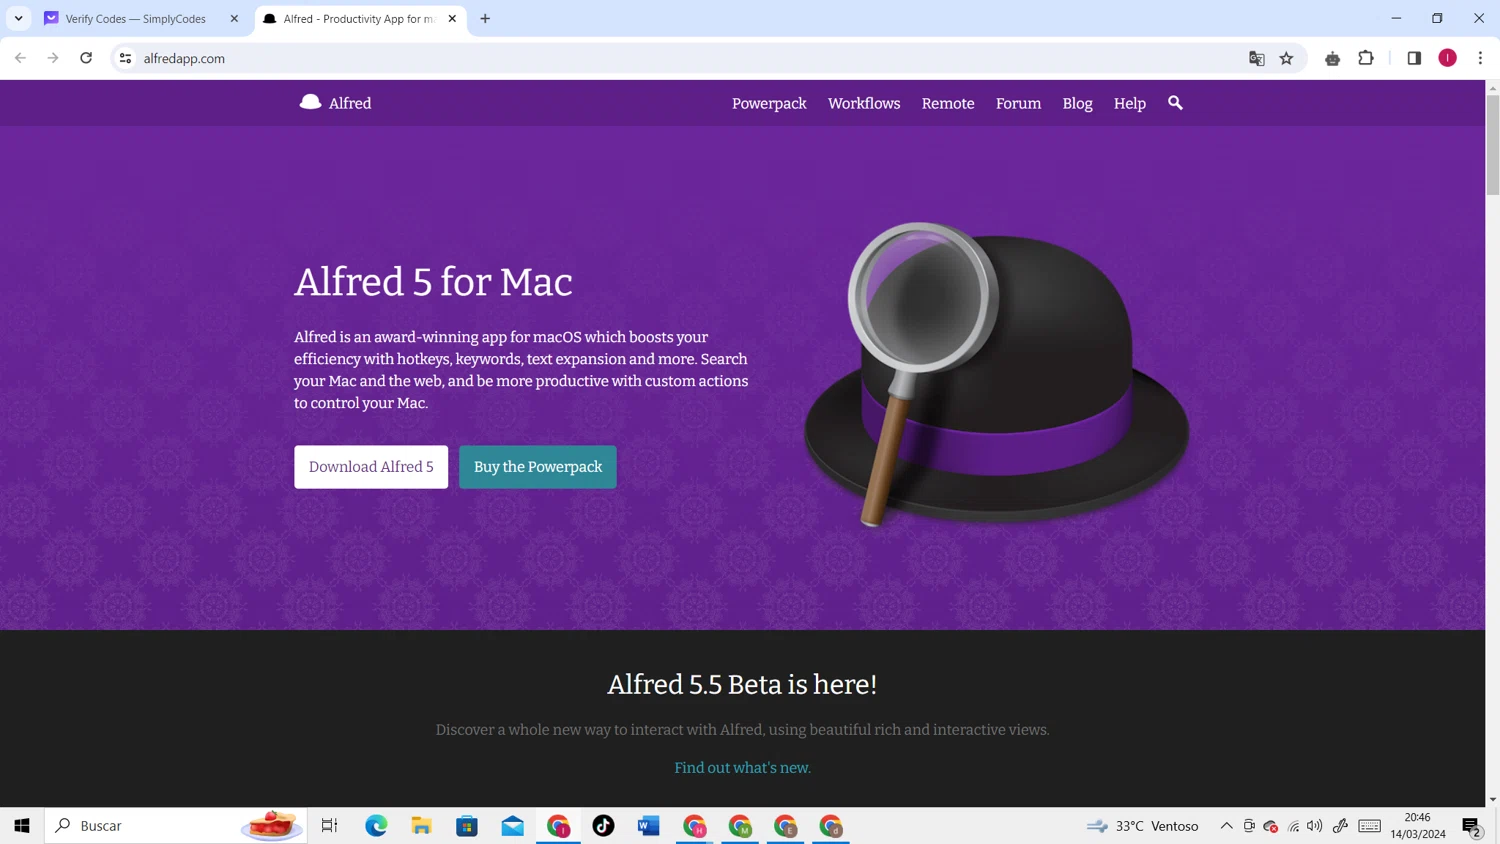Open File Explorer from taskbar
Image resolution: width=1500 pixels, height=844 pixels.
coord(421,826)
